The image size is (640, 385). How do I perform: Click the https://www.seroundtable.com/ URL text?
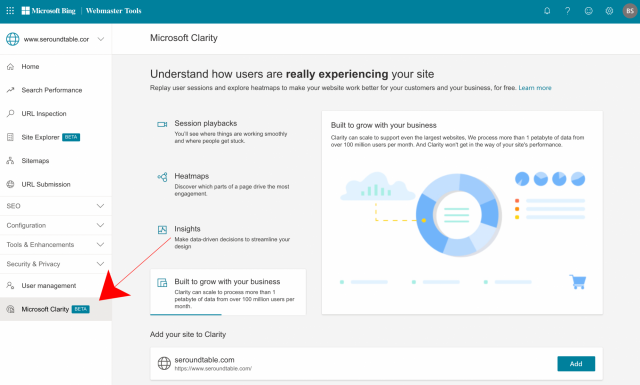point(213,369)
